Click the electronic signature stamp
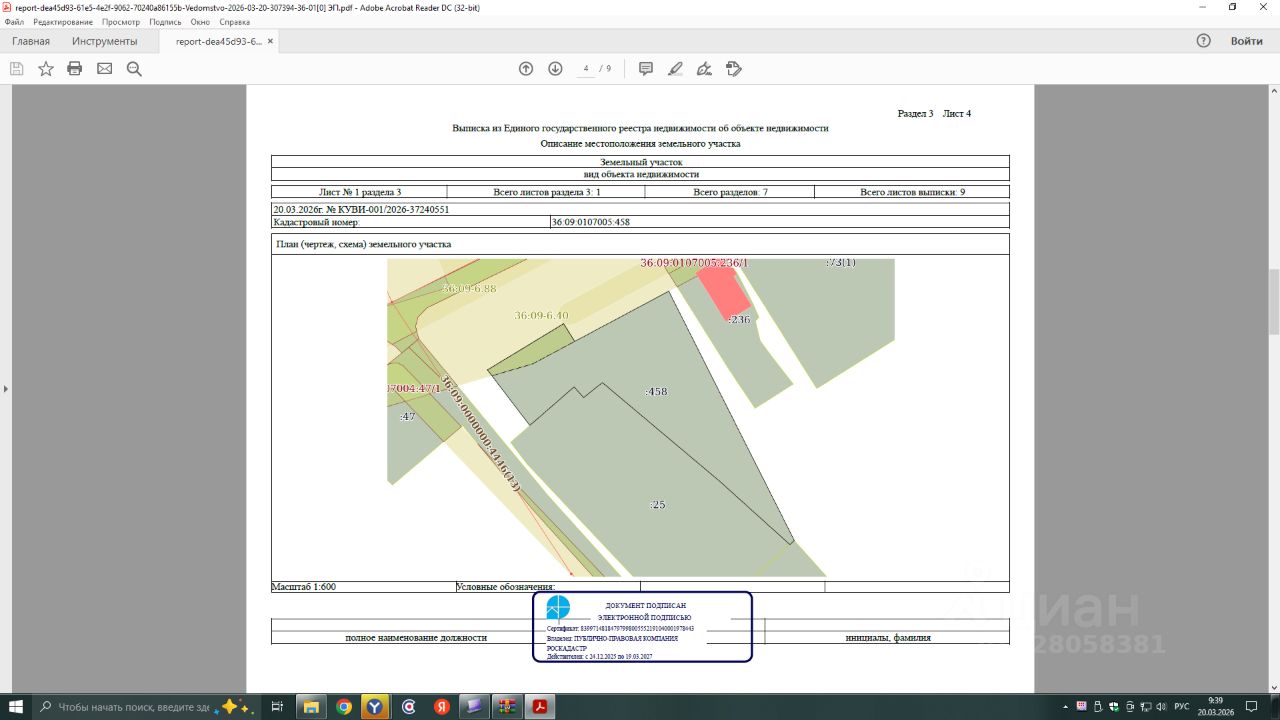The height and width of the screenshot is (720, 1280). tap(642, 627)
